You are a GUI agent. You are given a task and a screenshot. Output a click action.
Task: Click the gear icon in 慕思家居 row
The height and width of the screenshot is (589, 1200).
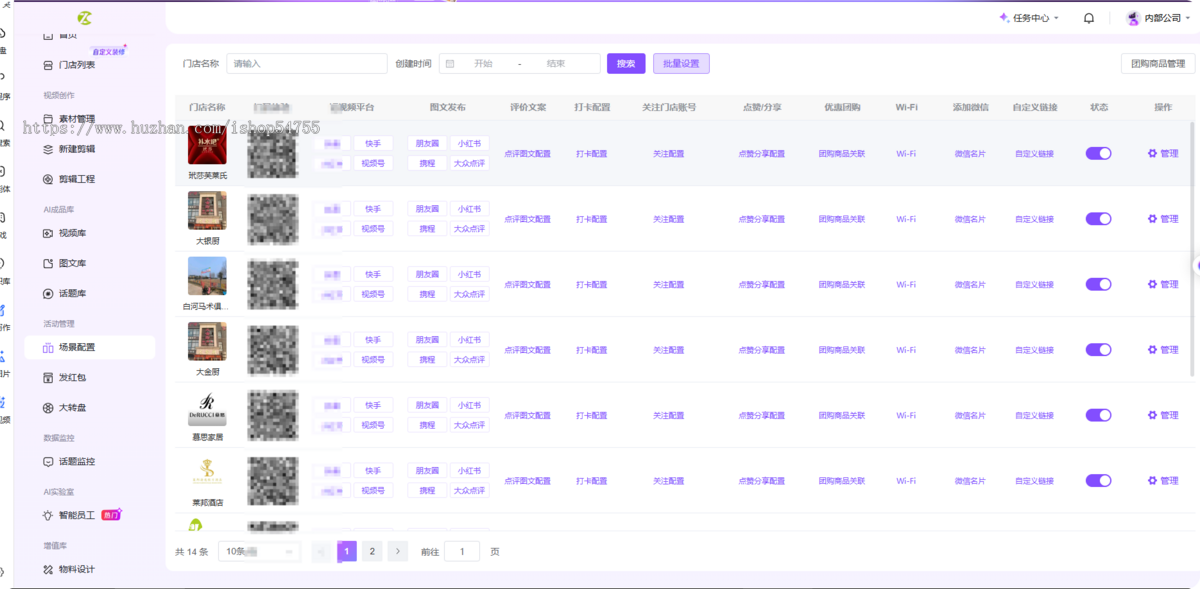(1152, 415)
